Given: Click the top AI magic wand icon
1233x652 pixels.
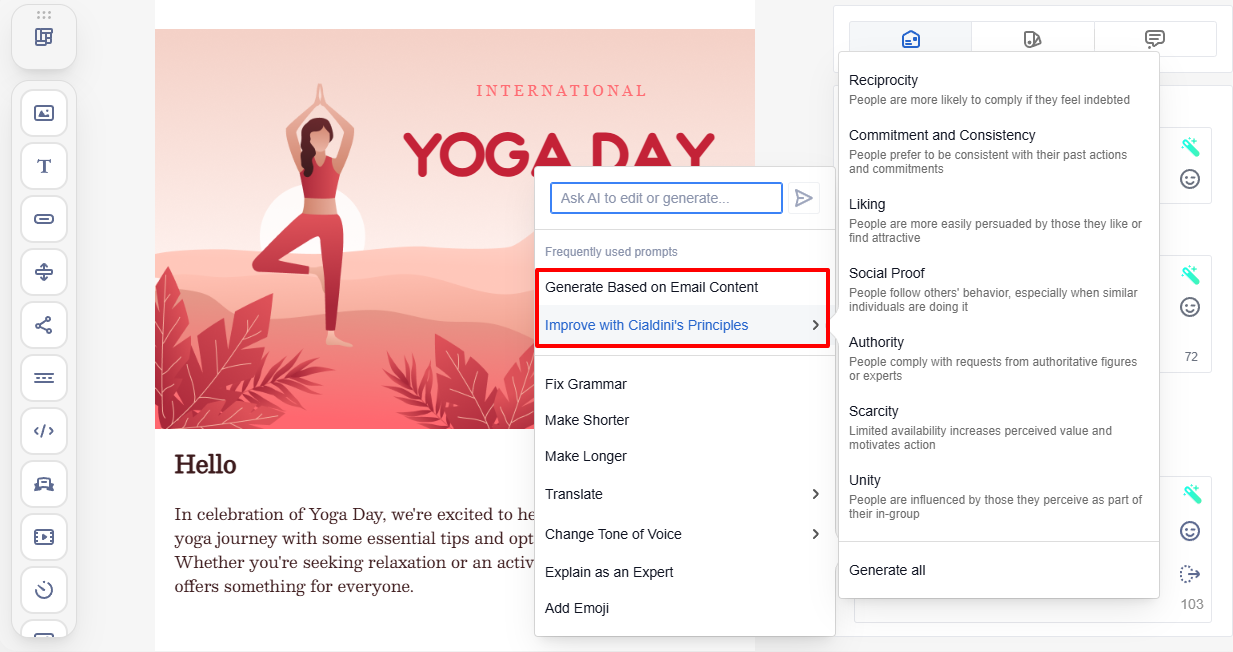Looking at the screenshot, I should click(x=1190, y=147).
